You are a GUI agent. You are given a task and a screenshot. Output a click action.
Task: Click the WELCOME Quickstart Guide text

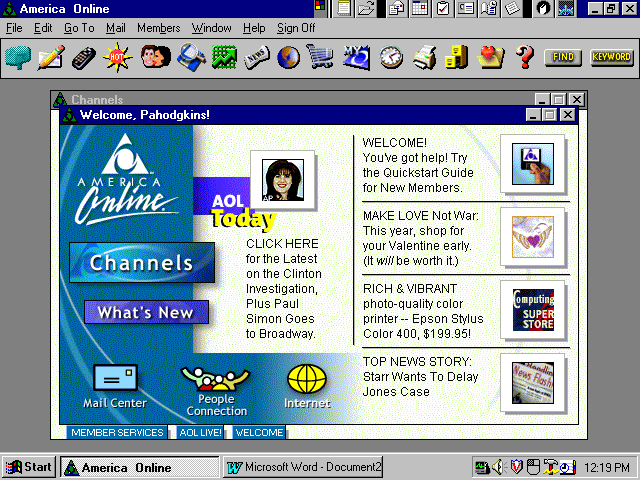(418, 165)
